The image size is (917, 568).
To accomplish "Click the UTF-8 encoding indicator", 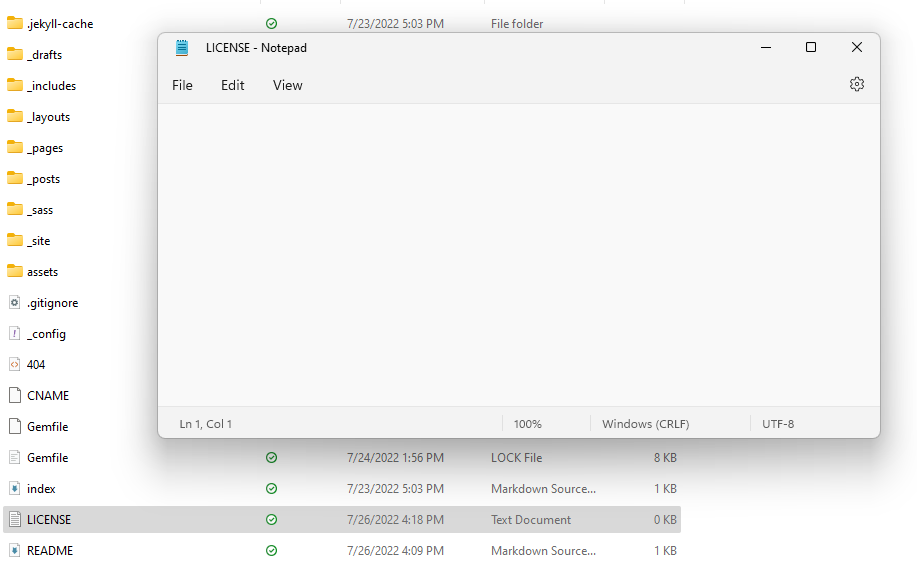I will point(778,424).
